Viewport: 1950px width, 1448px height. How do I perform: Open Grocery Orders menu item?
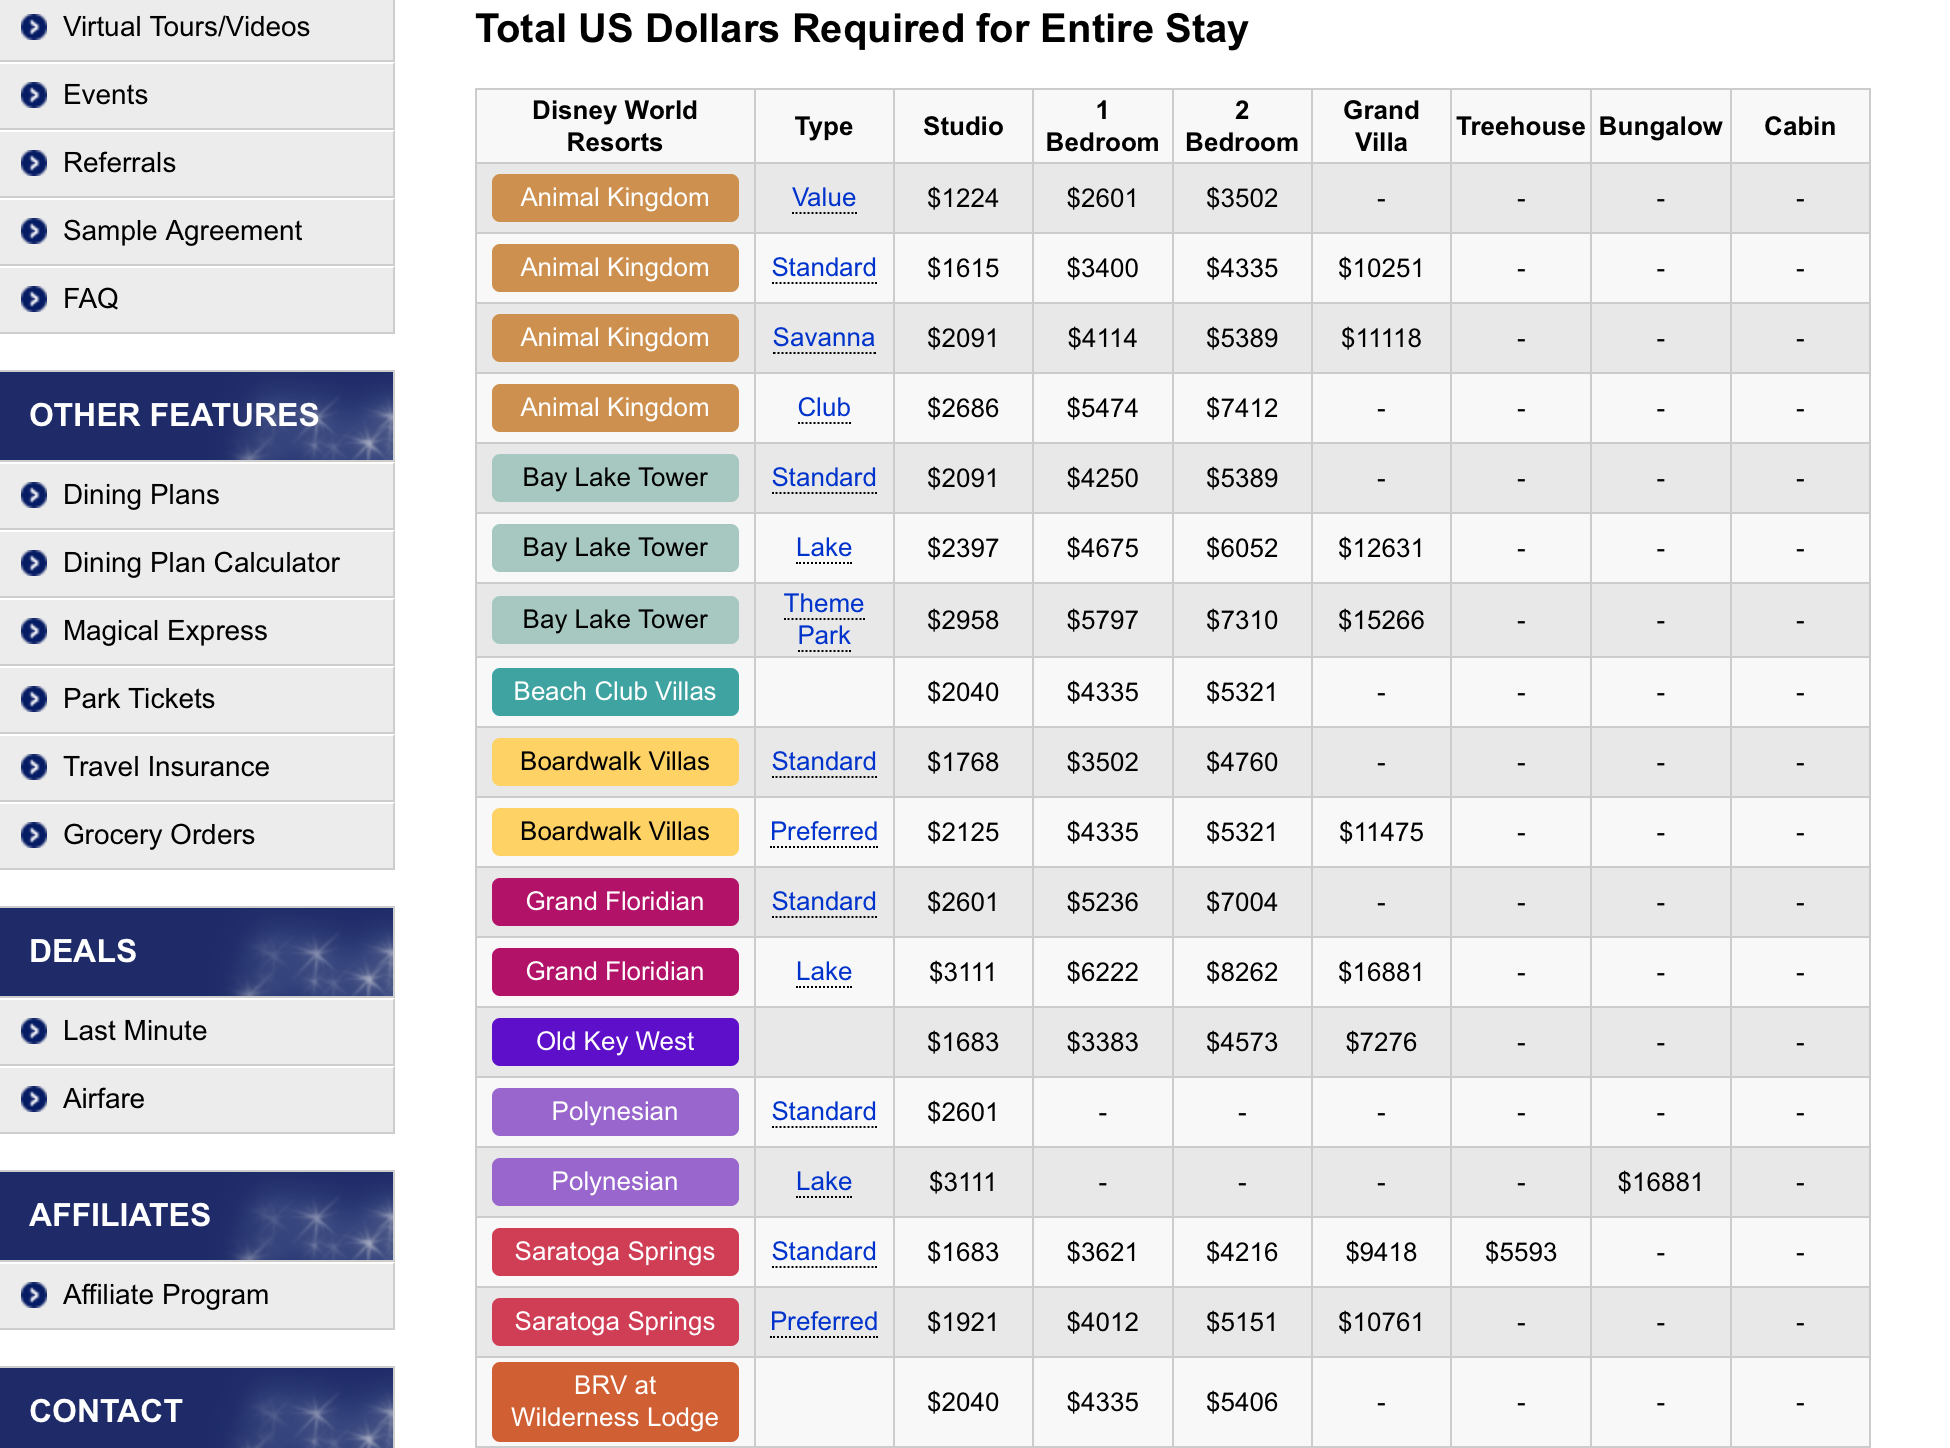(x=197, y=835)
